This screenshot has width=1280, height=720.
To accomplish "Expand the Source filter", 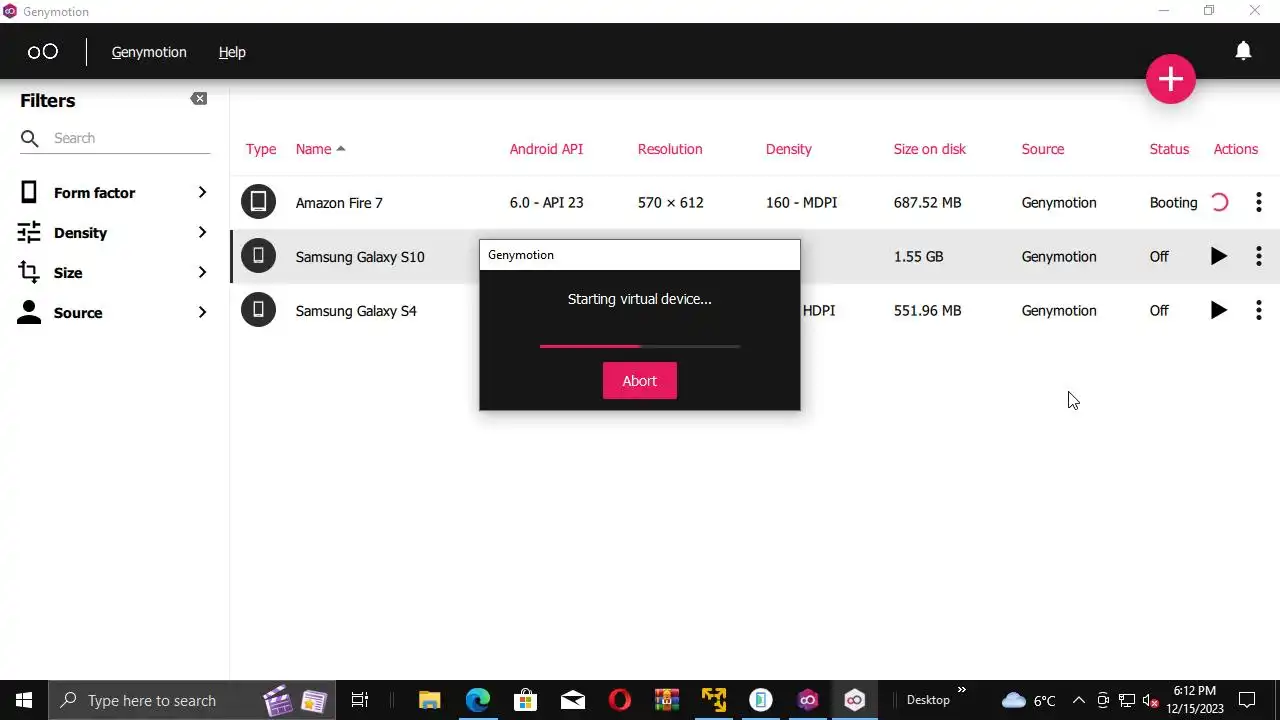I will (x=202, y=312).
